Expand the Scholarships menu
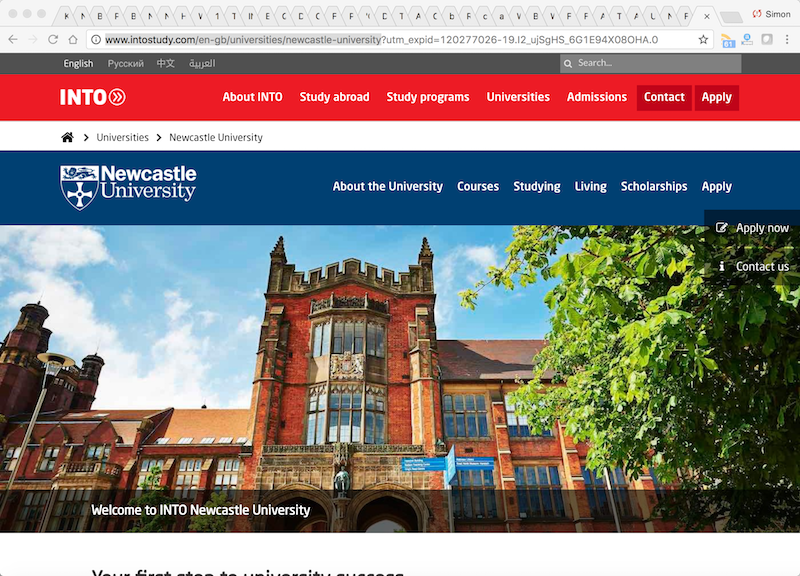Viewport: 800px width, 576px height. (x=654, y=187)
